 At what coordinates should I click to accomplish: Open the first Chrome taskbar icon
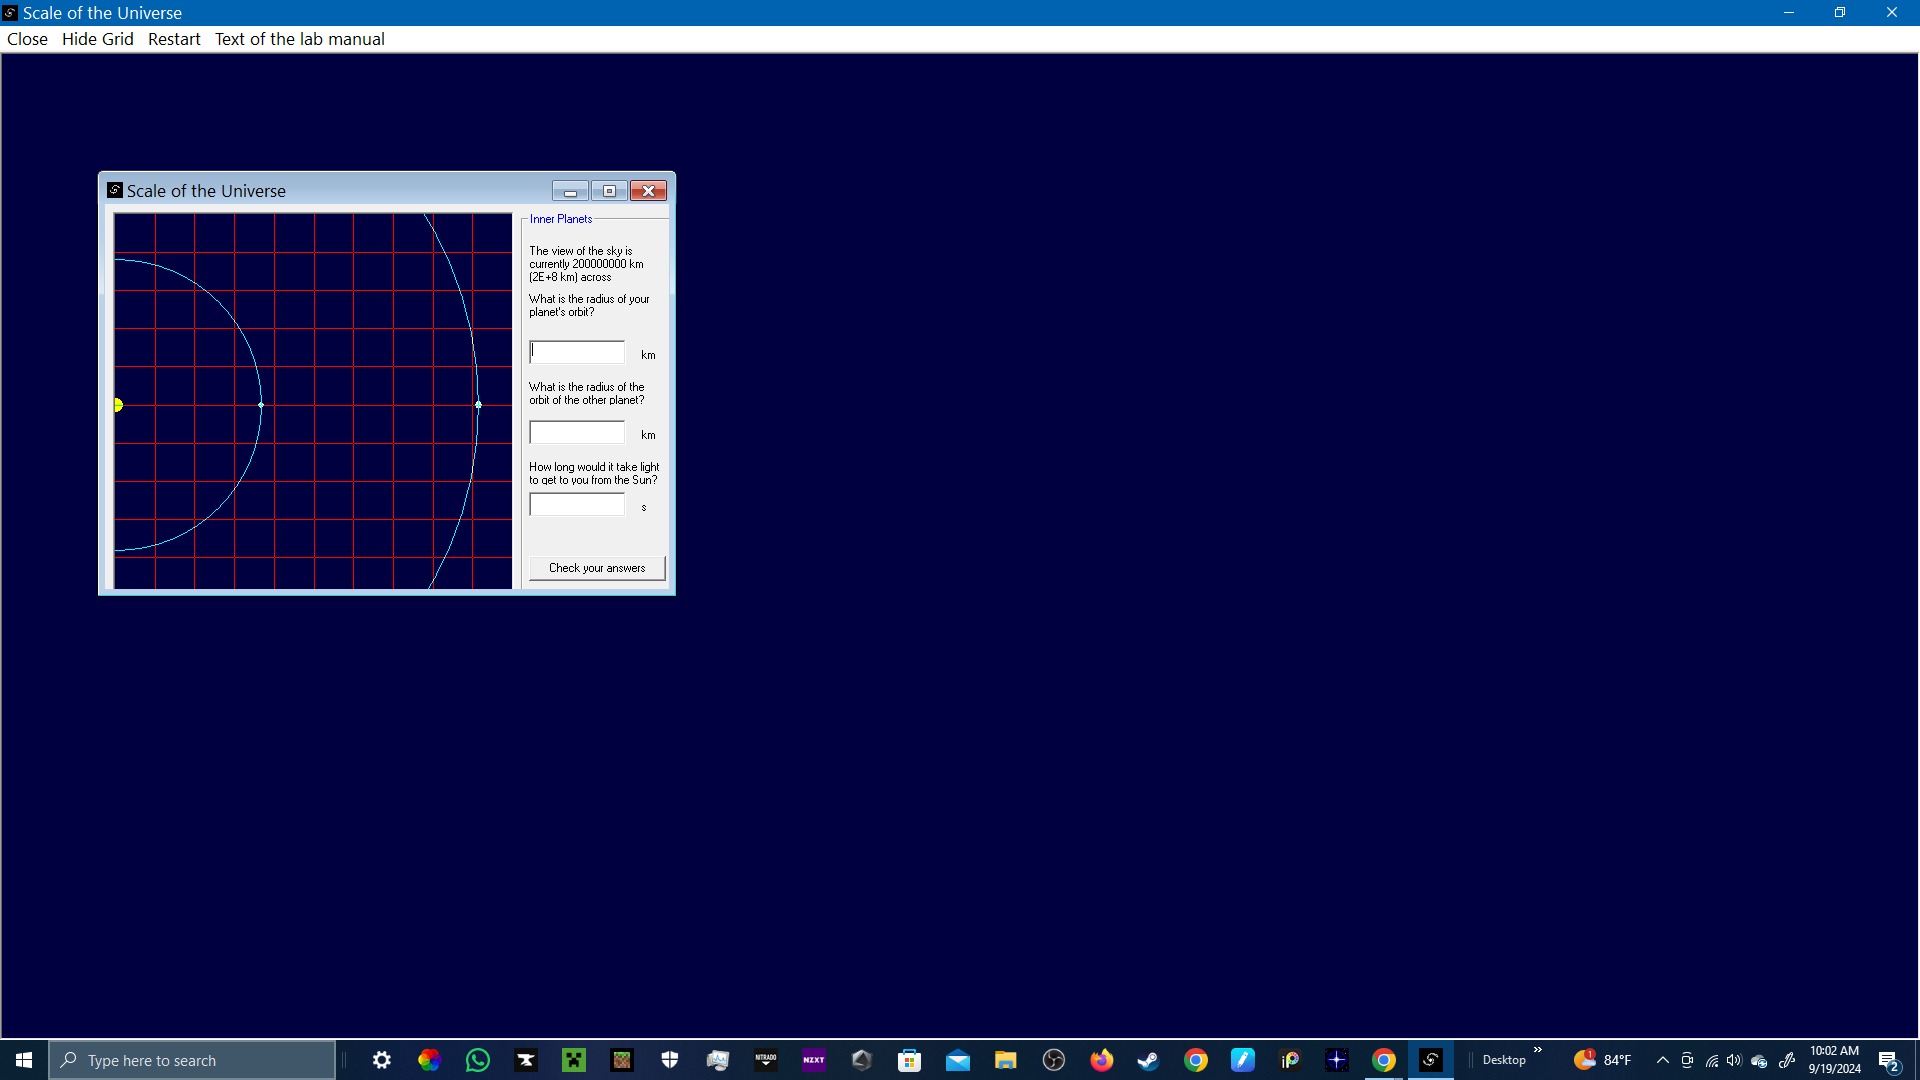1196,1060
